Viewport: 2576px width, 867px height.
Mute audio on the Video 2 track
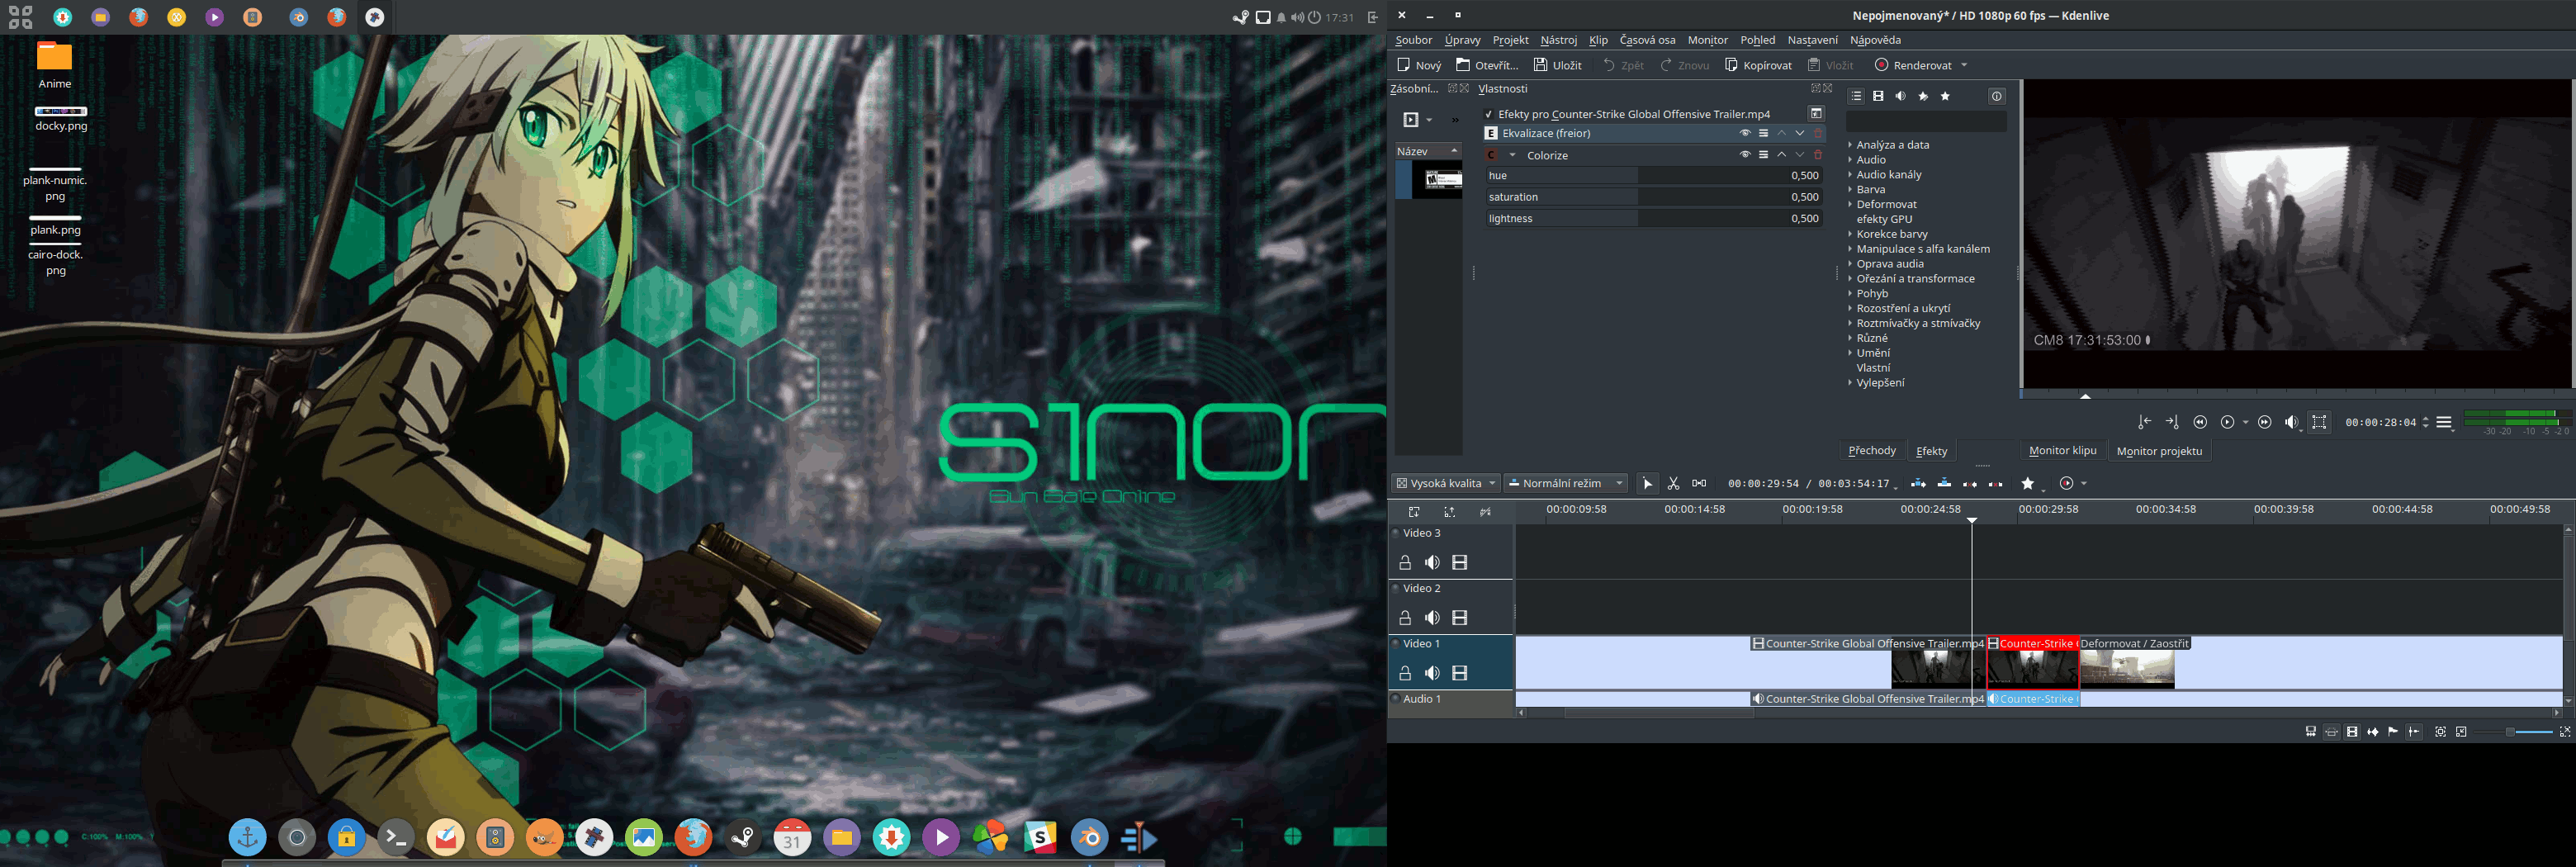pos(1432,618)
